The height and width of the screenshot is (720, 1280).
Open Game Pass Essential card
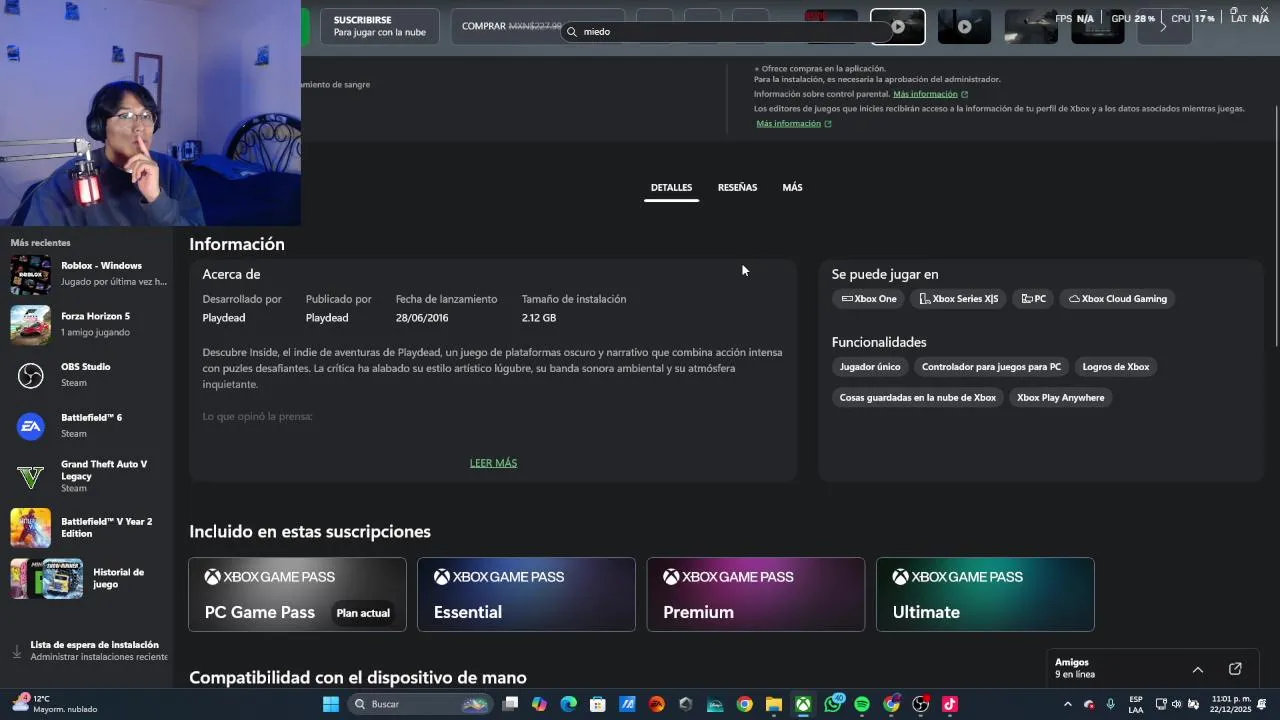click(x=526, y=595)
